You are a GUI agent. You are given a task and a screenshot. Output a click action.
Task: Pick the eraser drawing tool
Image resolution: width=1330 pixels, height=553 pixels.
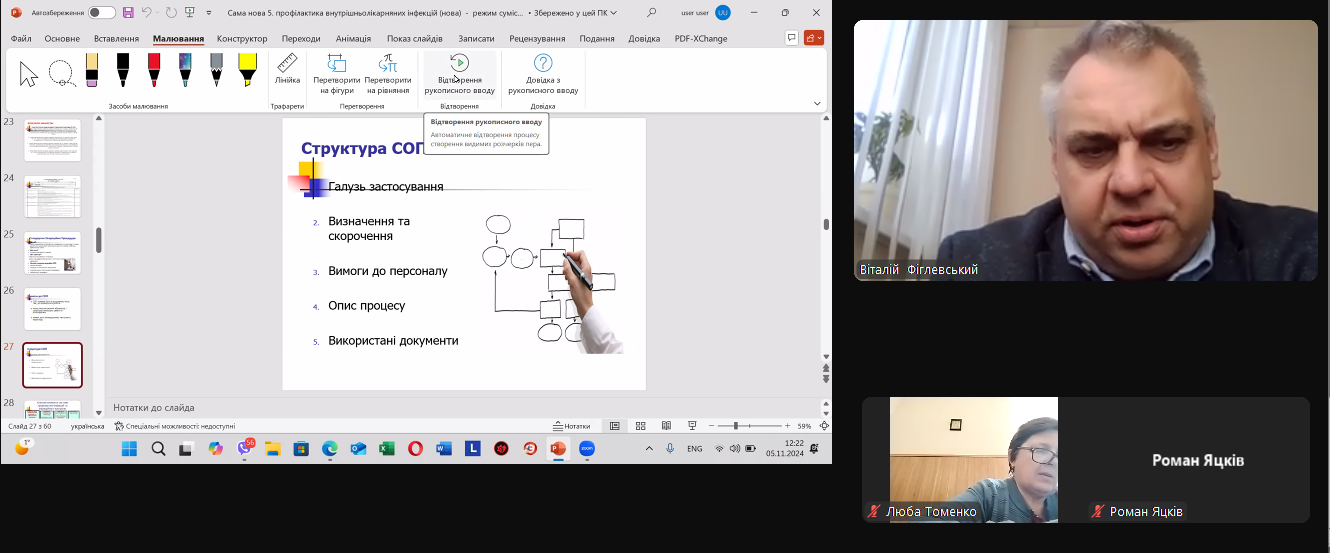[91, 71]
